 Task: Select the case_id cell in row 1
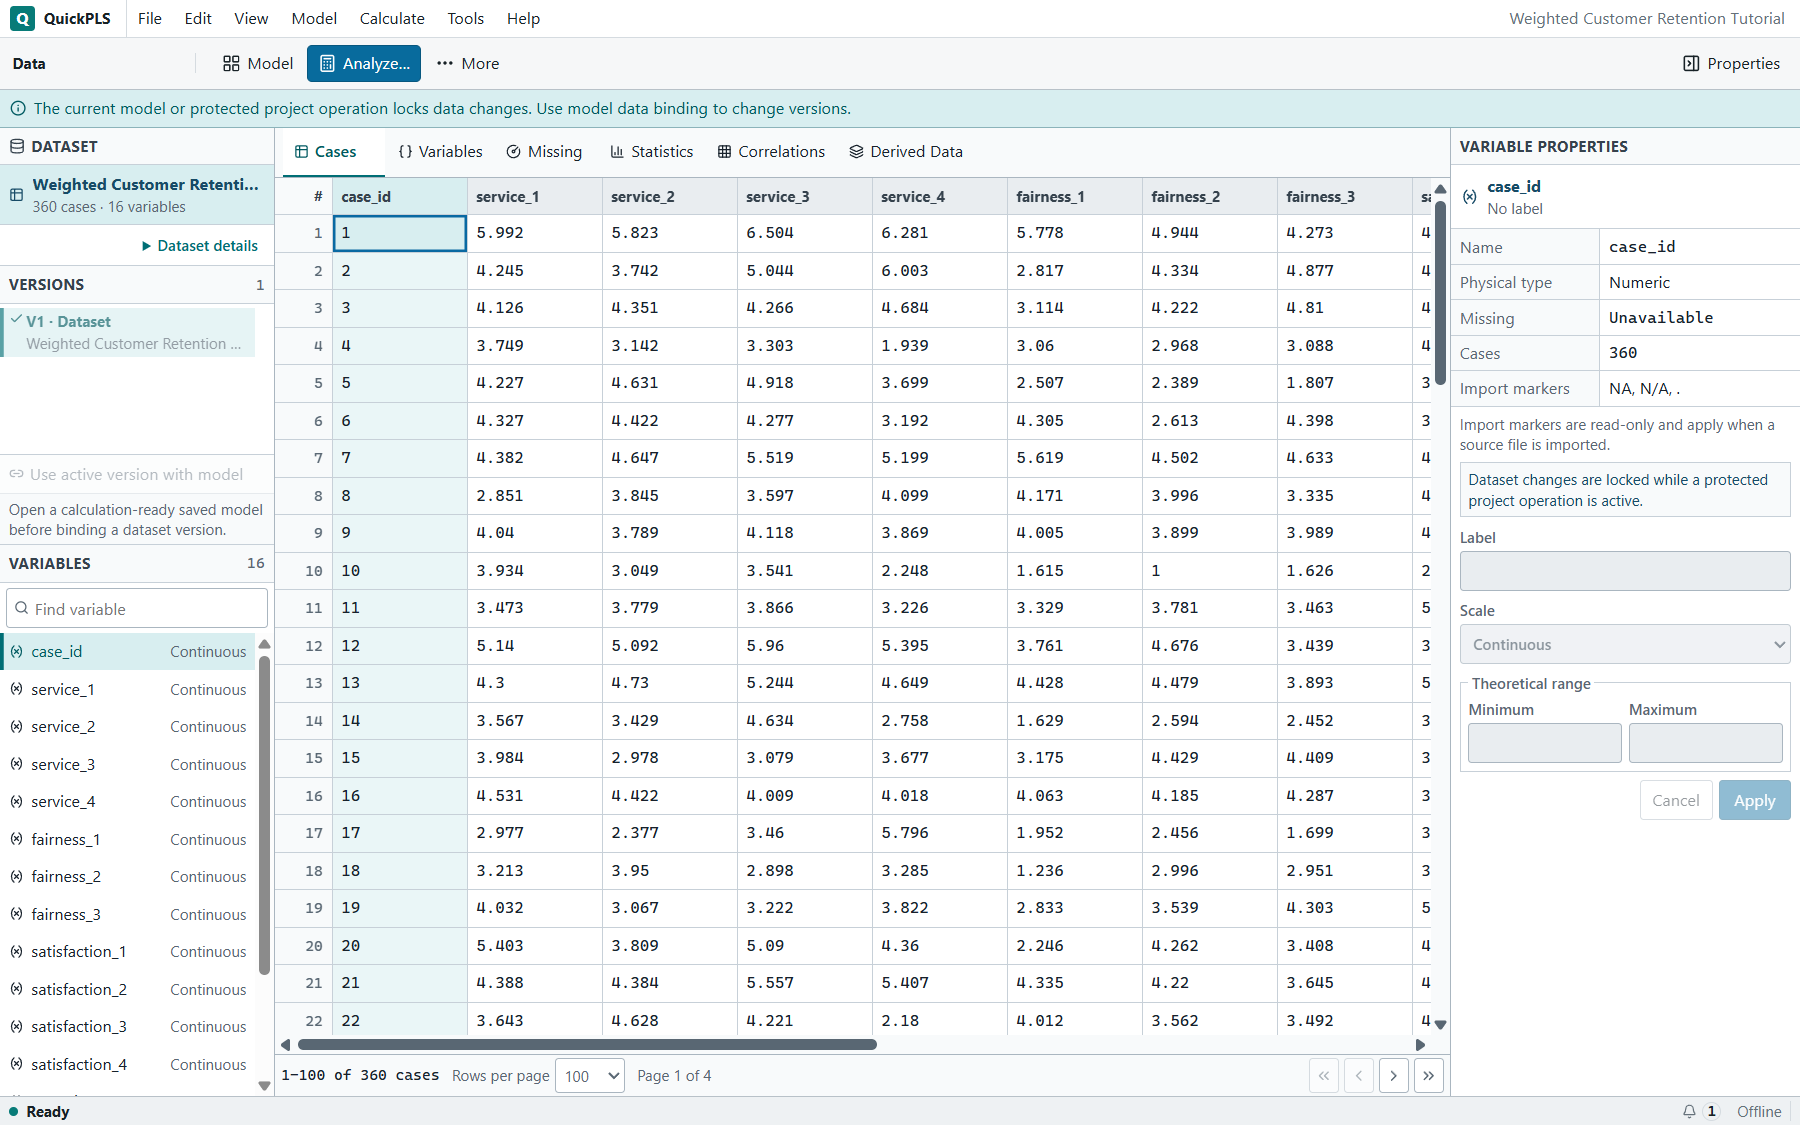(399, 233)
